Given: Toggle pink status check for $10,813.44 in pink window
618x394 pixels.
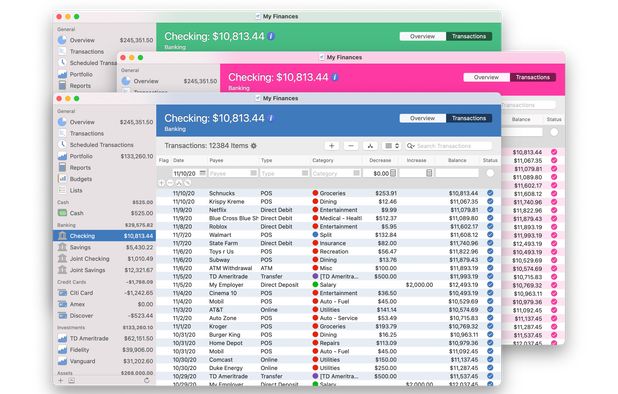Looking at the screenshot, I should point(554,152).
